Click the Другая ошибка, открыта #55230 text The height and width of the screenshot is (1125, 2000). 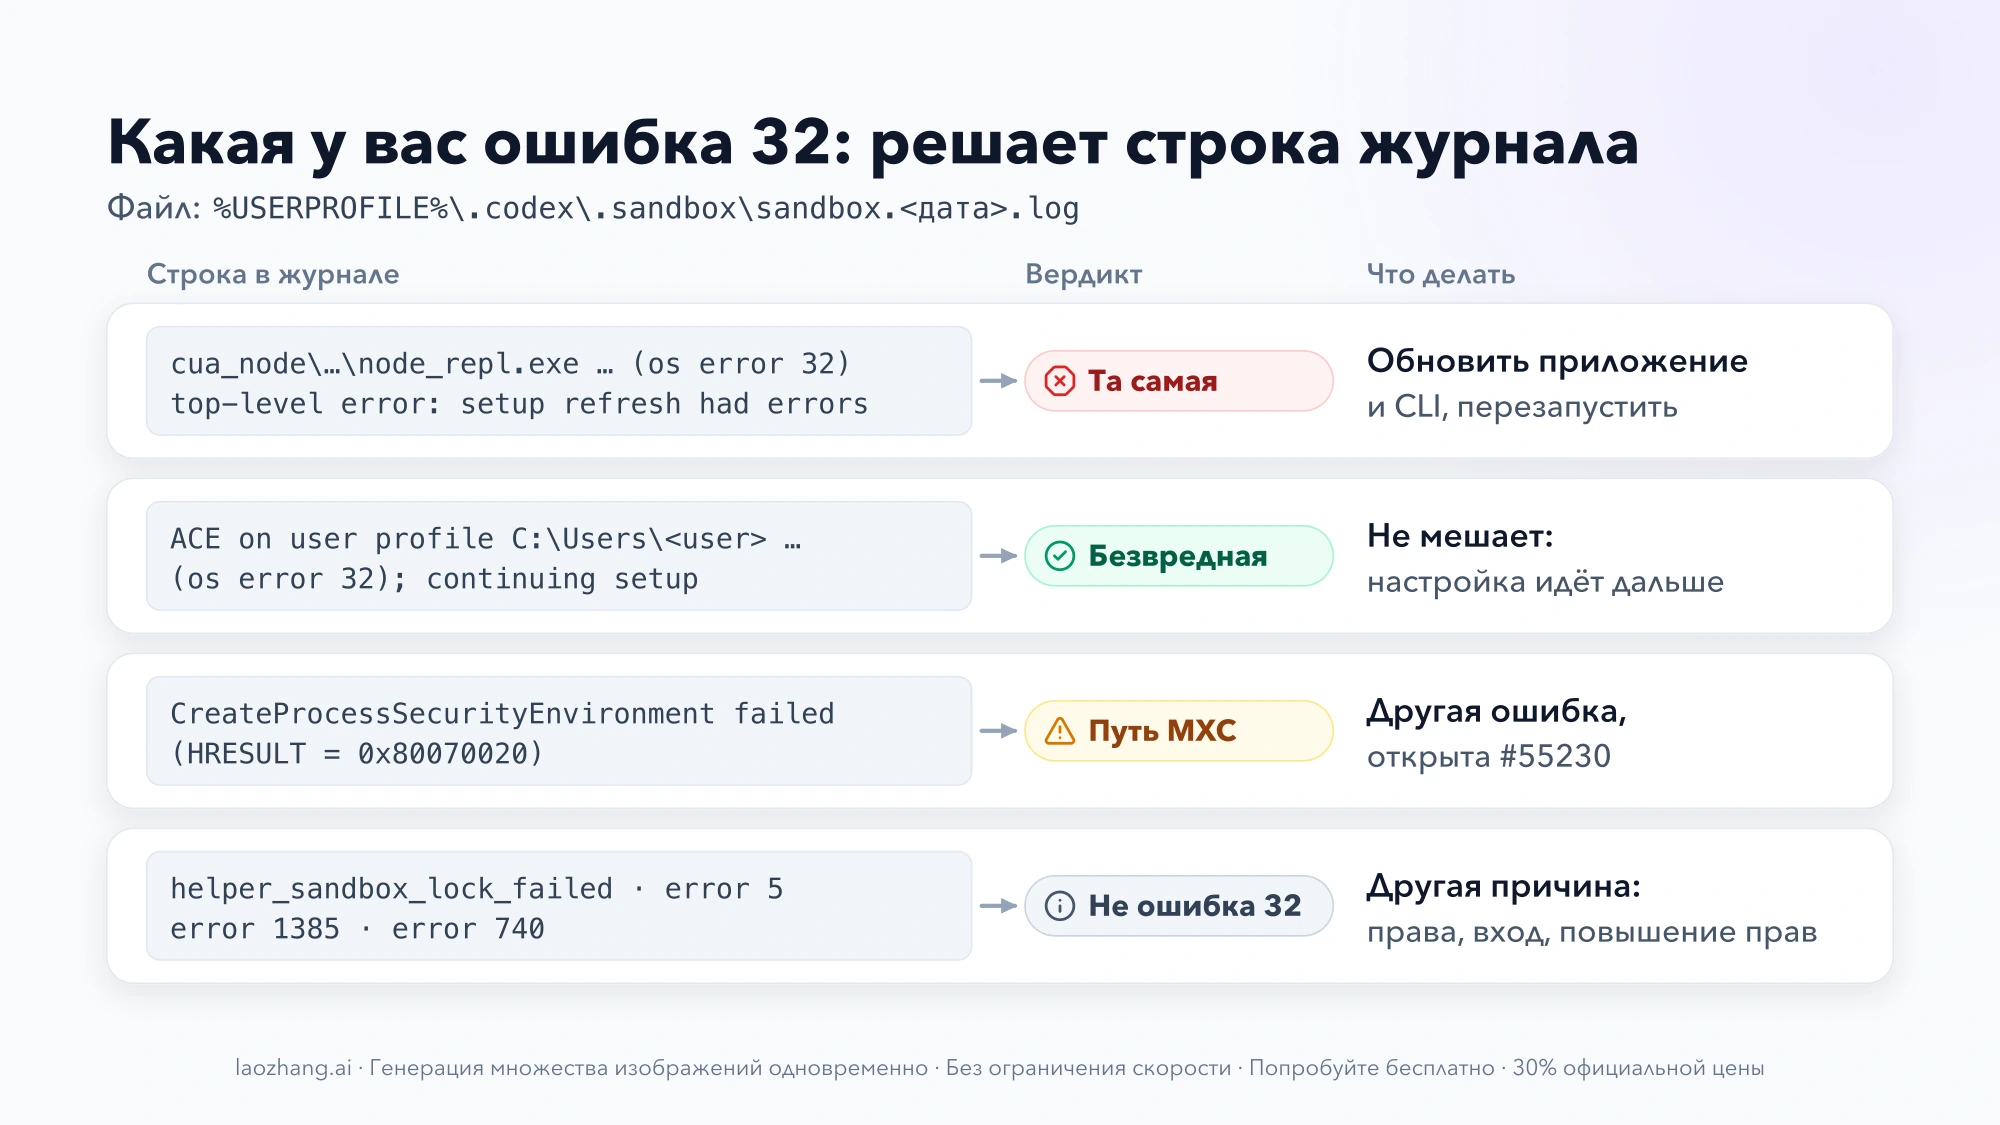pyautogui.click(x=1497, y=733)
